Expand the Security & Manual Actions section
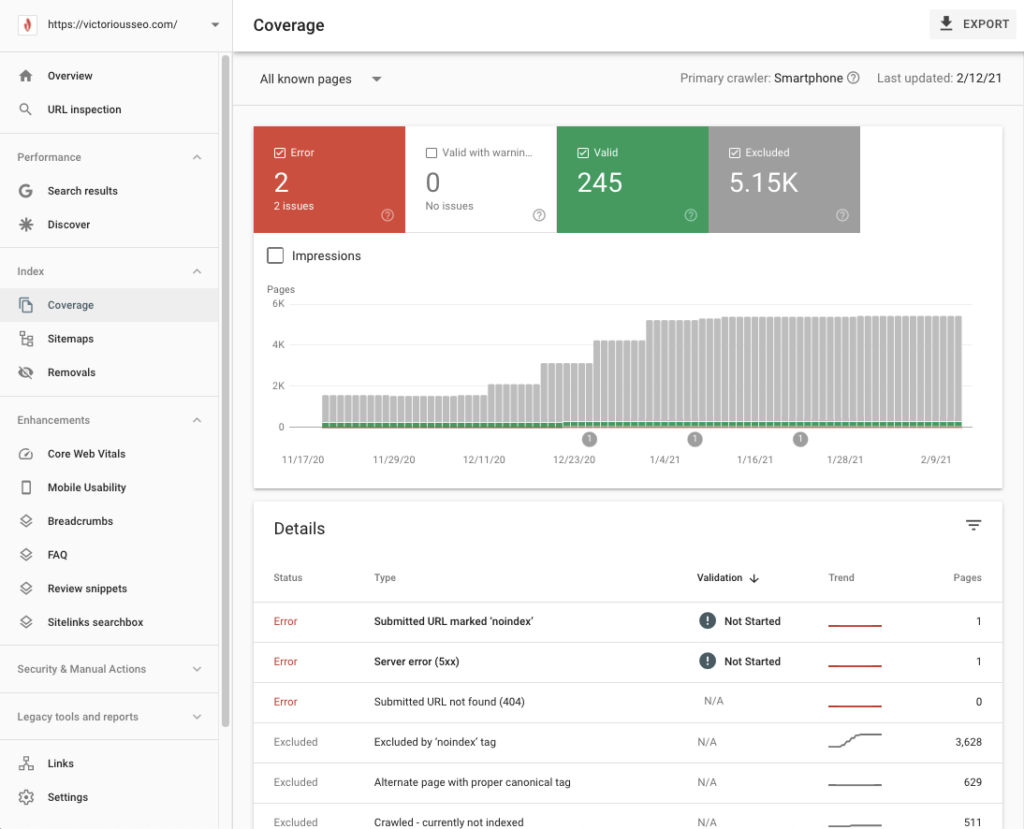Screen dimensions: 1024x829 tap(109, 669)
